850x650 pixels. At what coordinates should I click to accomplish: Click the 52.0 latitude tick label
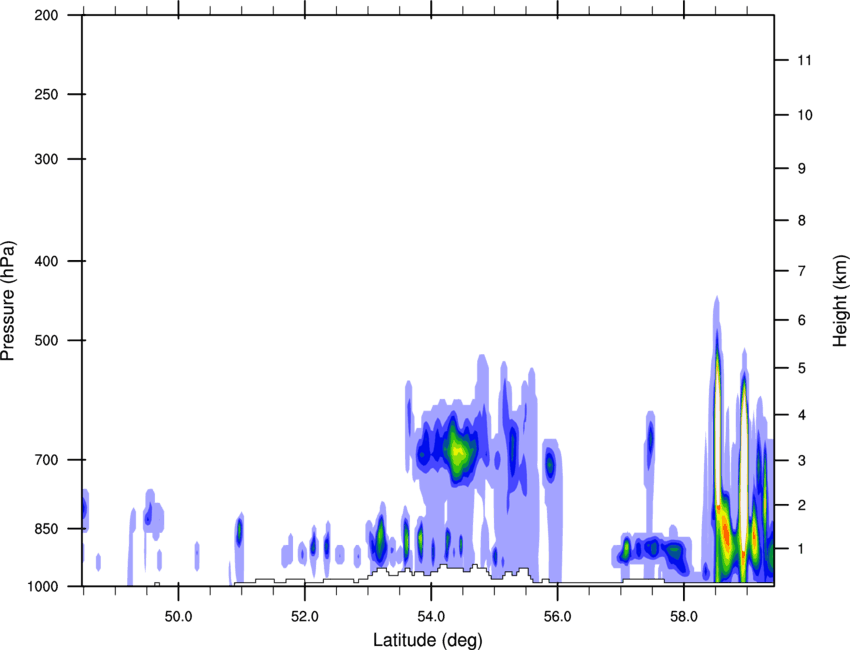(305, 617)
